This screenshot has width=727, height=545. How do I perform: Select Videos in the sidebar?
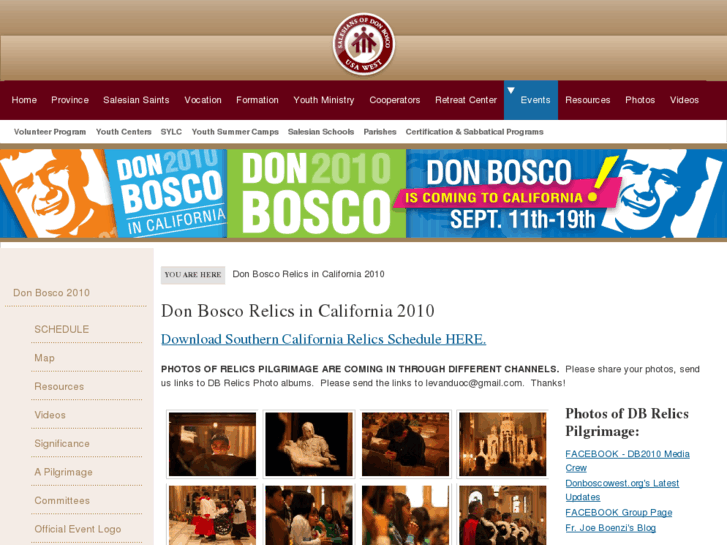[x=50, y=415]
